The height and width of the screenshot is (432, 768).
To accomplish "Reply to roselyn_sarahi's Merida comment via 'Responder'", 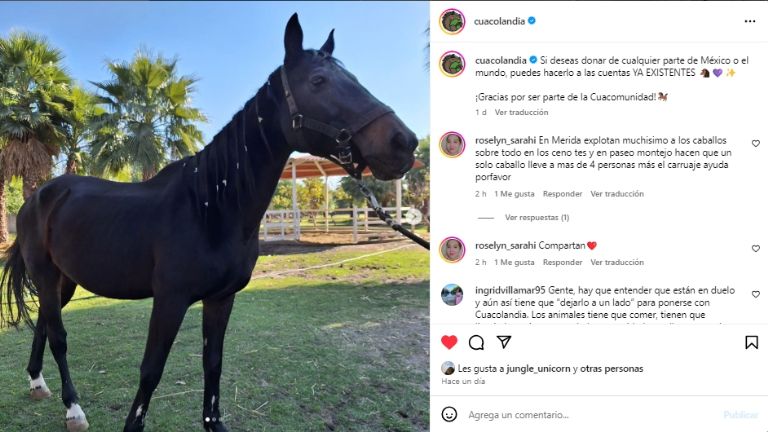I will click(562, 194).
